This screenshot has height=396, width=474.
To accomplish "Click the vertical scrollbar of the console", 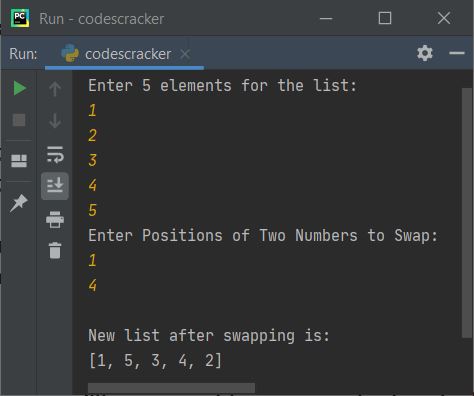I will pos(467,213).
